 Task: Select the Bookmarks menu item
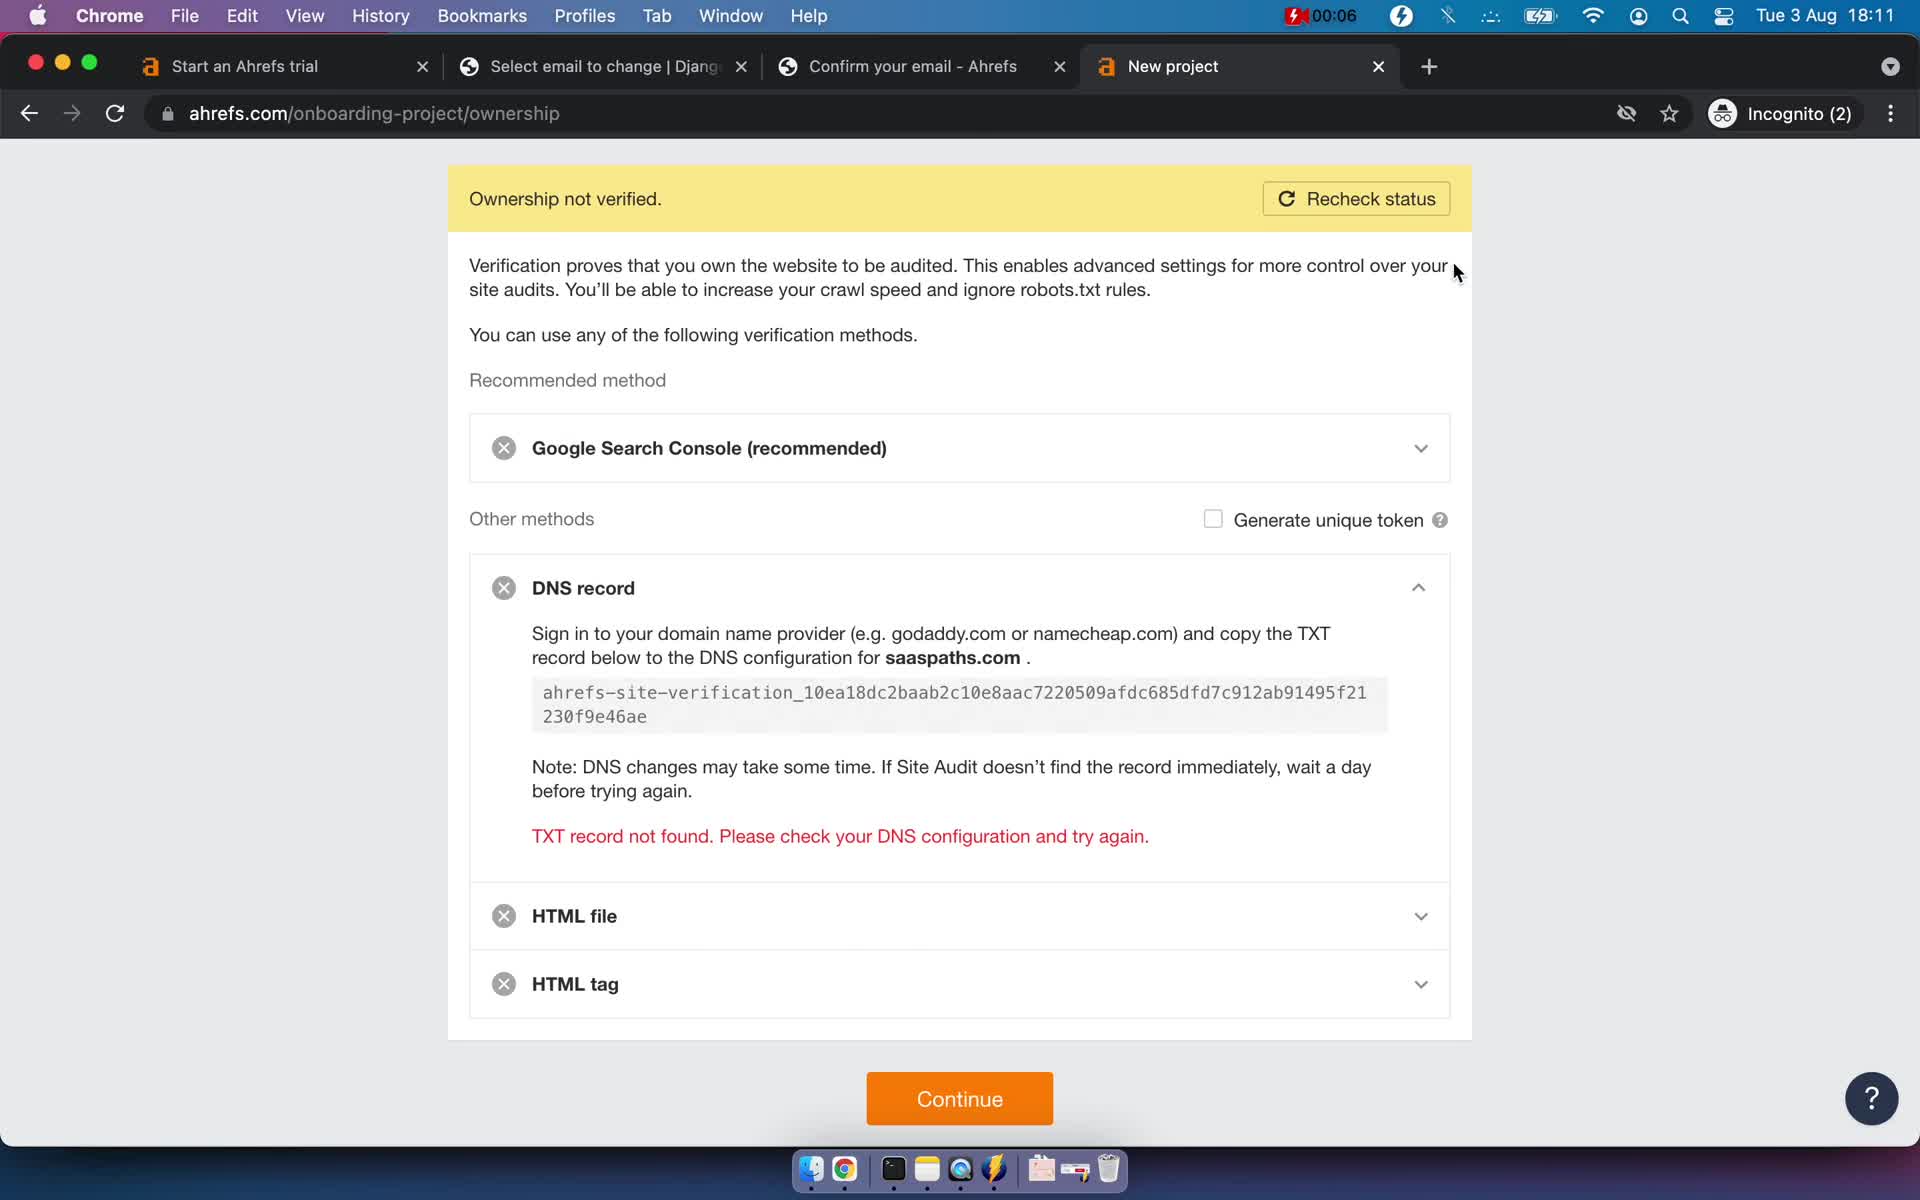(482, 15)
